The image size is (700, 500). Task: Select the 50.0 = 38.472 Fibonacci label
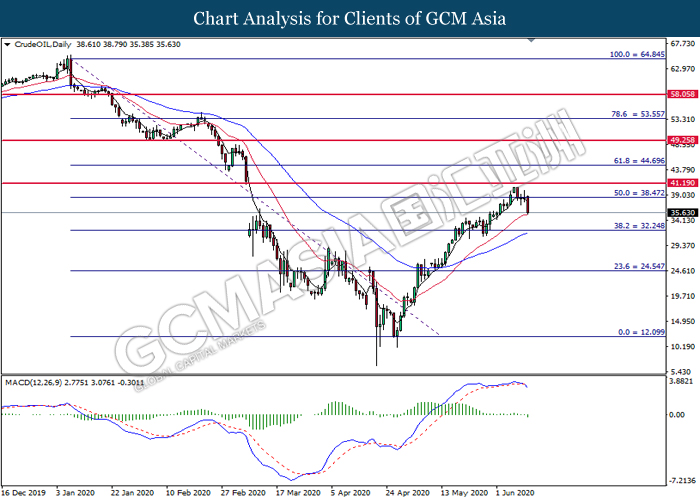tap(639, 193)
